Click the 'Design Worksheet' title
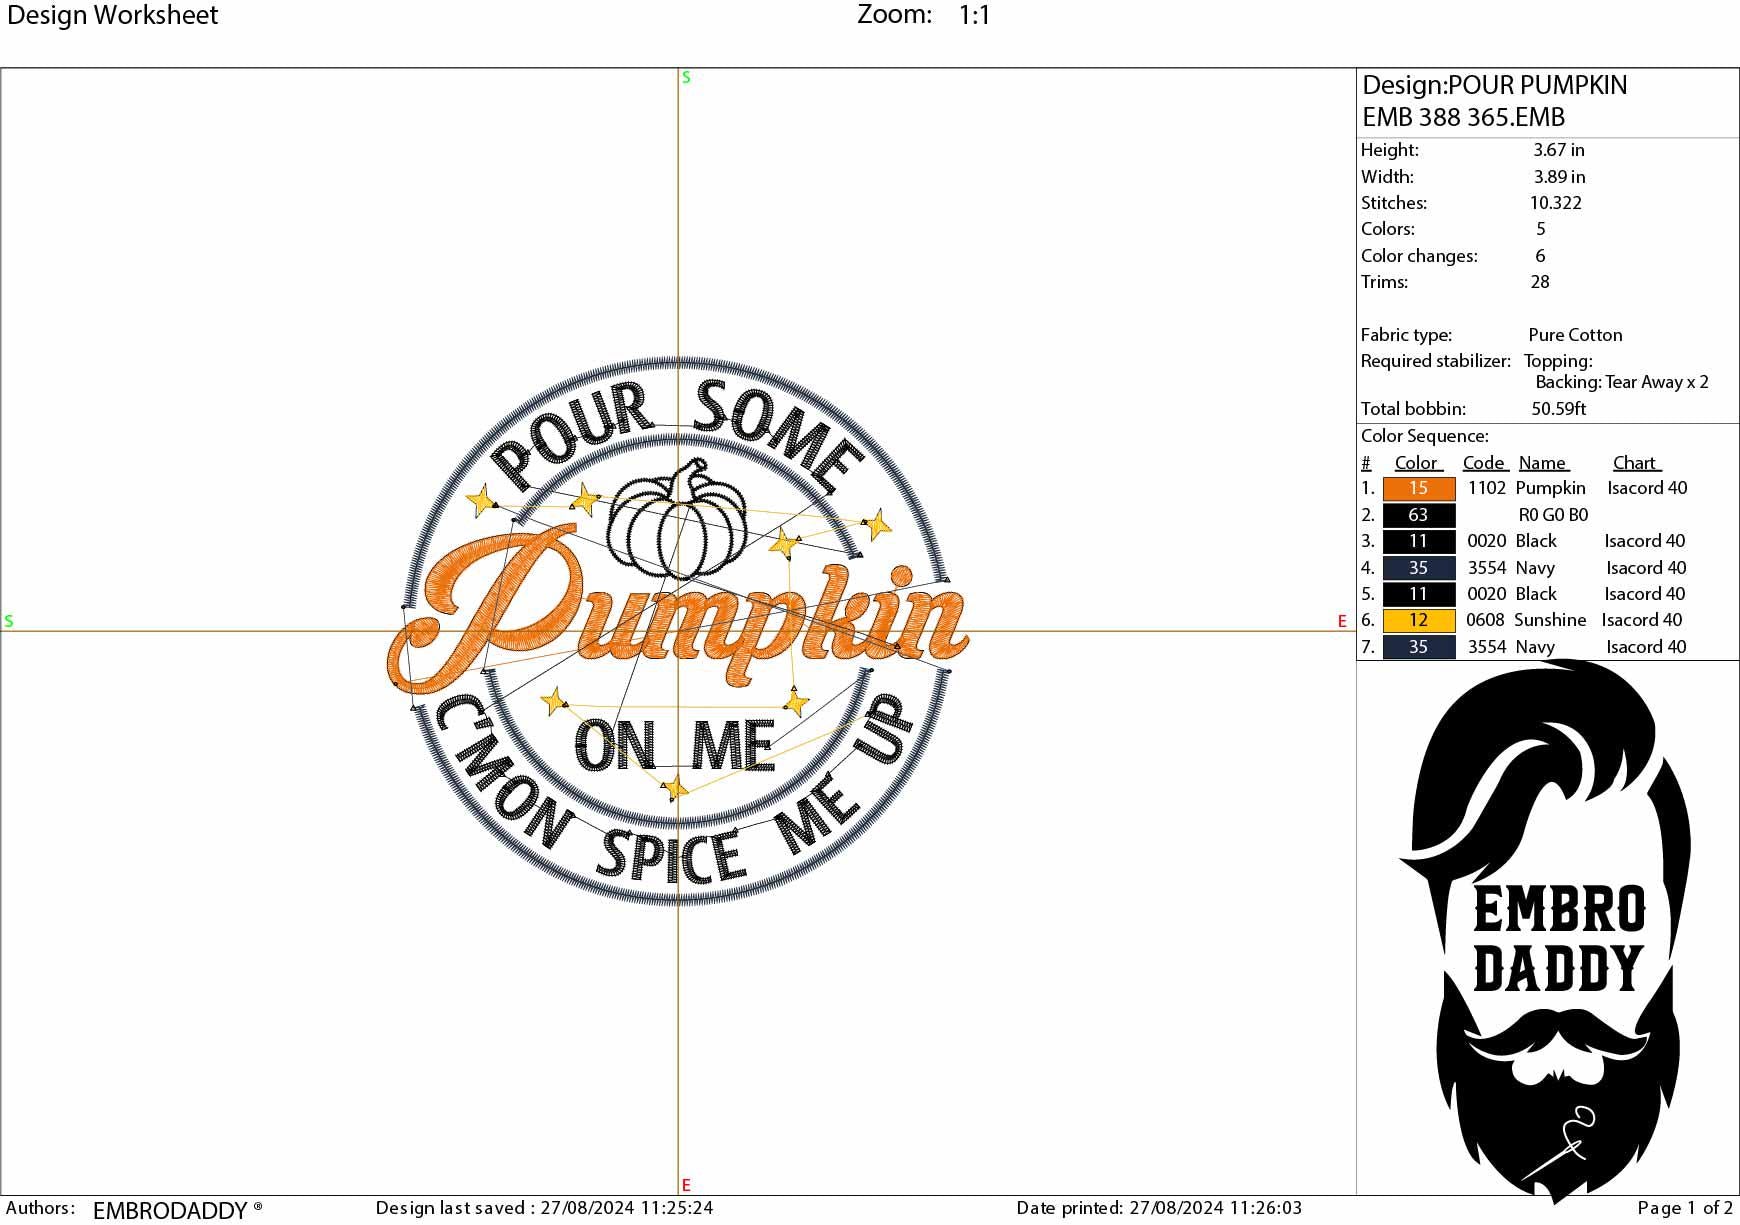Viewport: 1740px width, 1225px height. point(112,15)
